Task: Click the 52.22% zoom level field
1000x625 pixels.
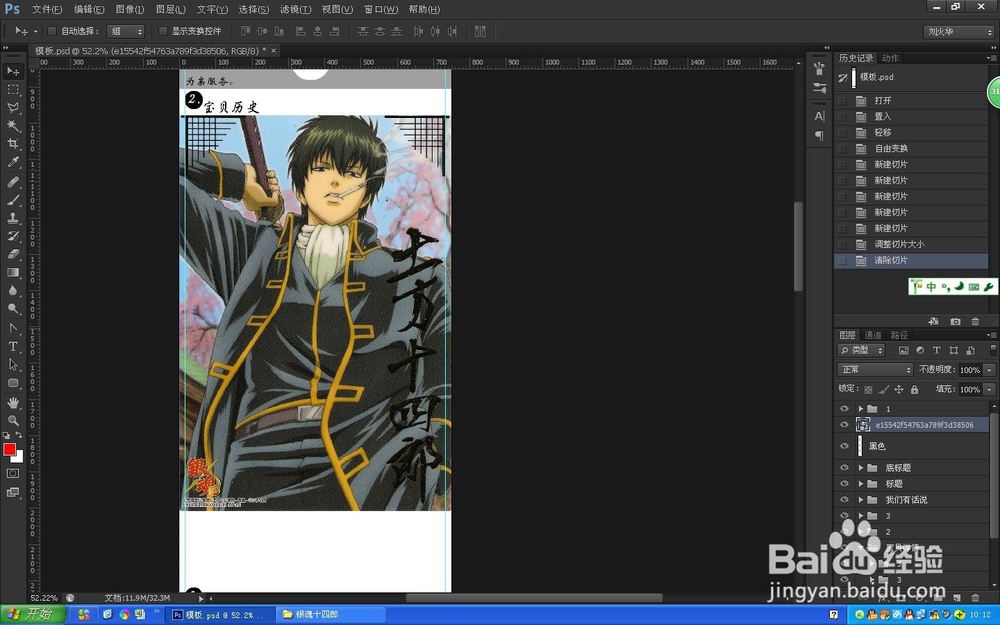Action: pos(44,598)
